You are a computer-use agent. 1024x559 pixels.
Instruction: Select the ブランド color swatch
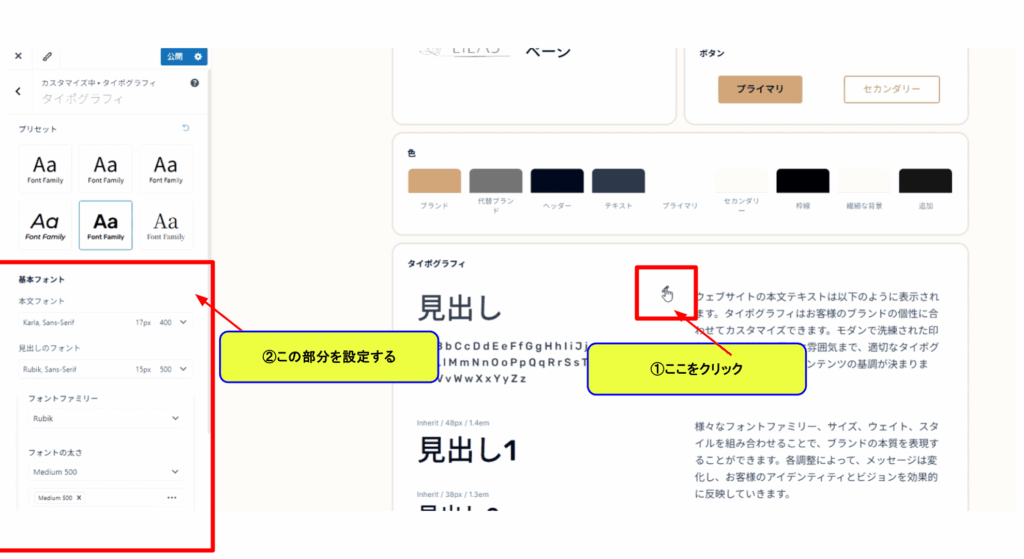pos(434,181)
